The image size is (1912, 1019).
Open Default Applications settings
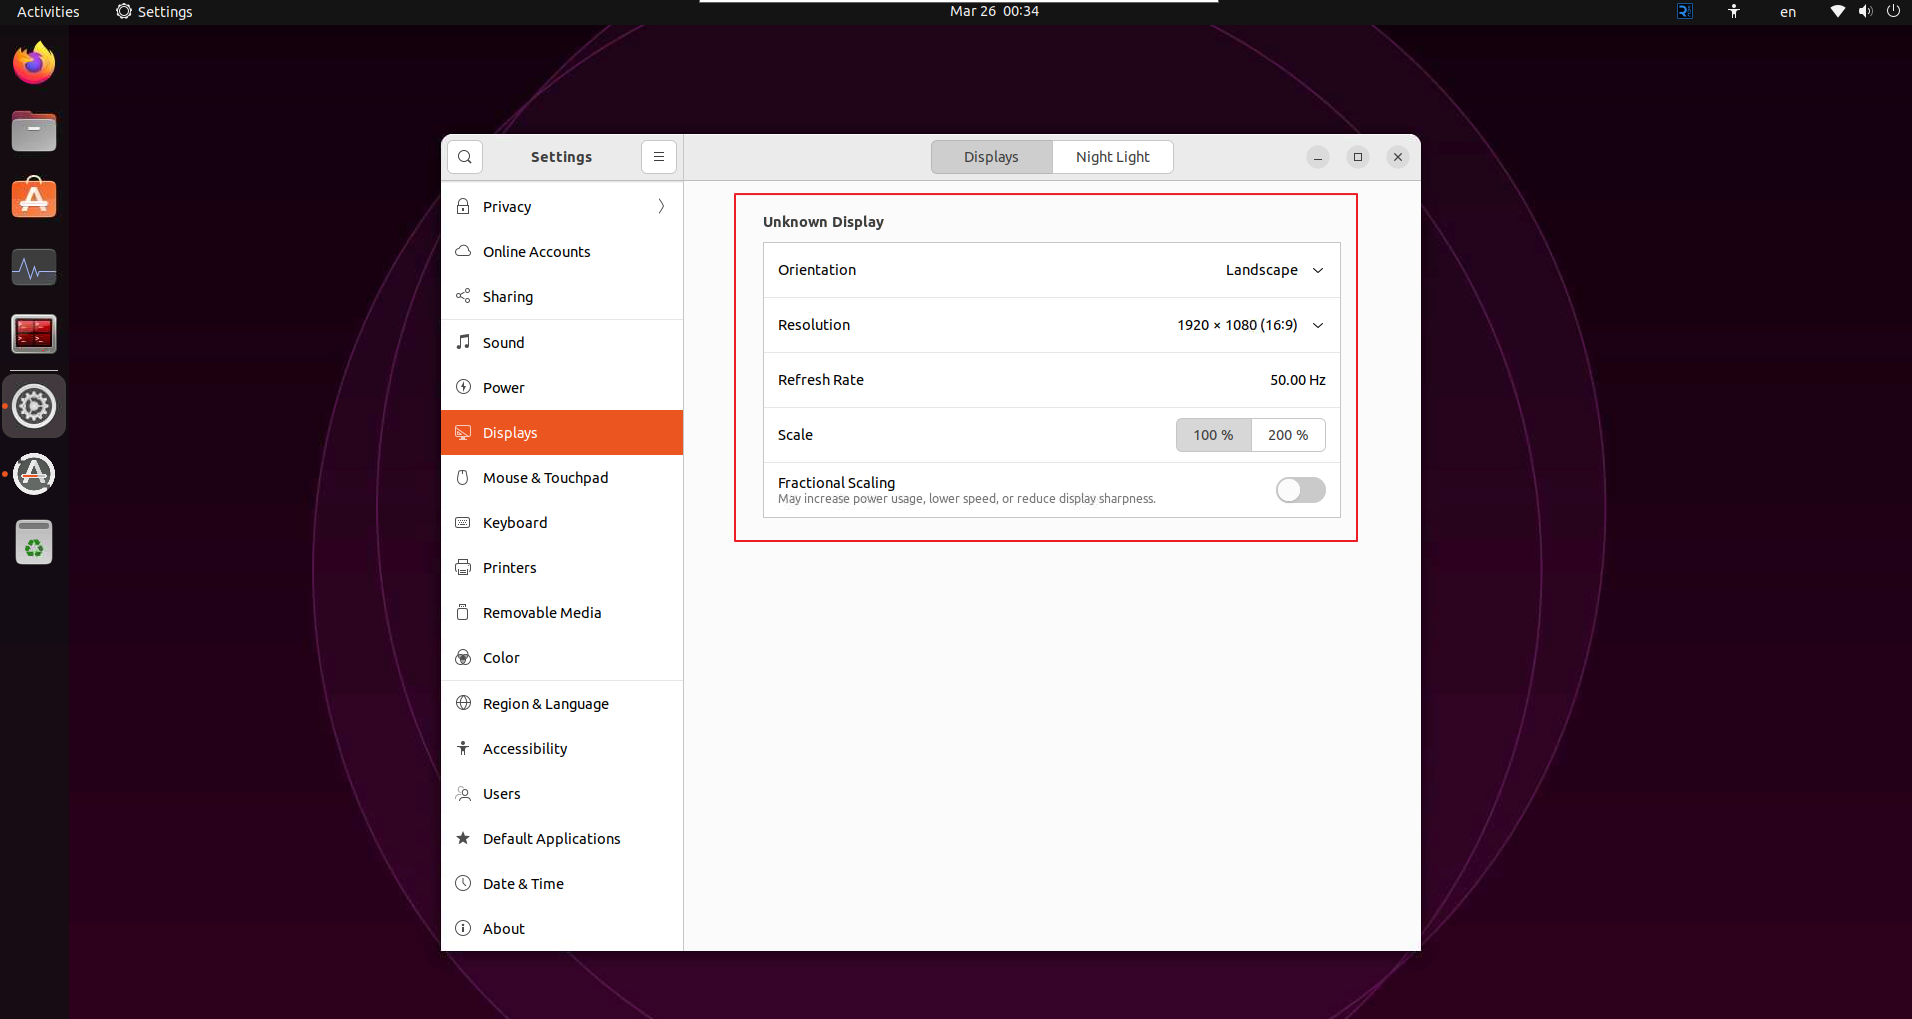[562, 838]
